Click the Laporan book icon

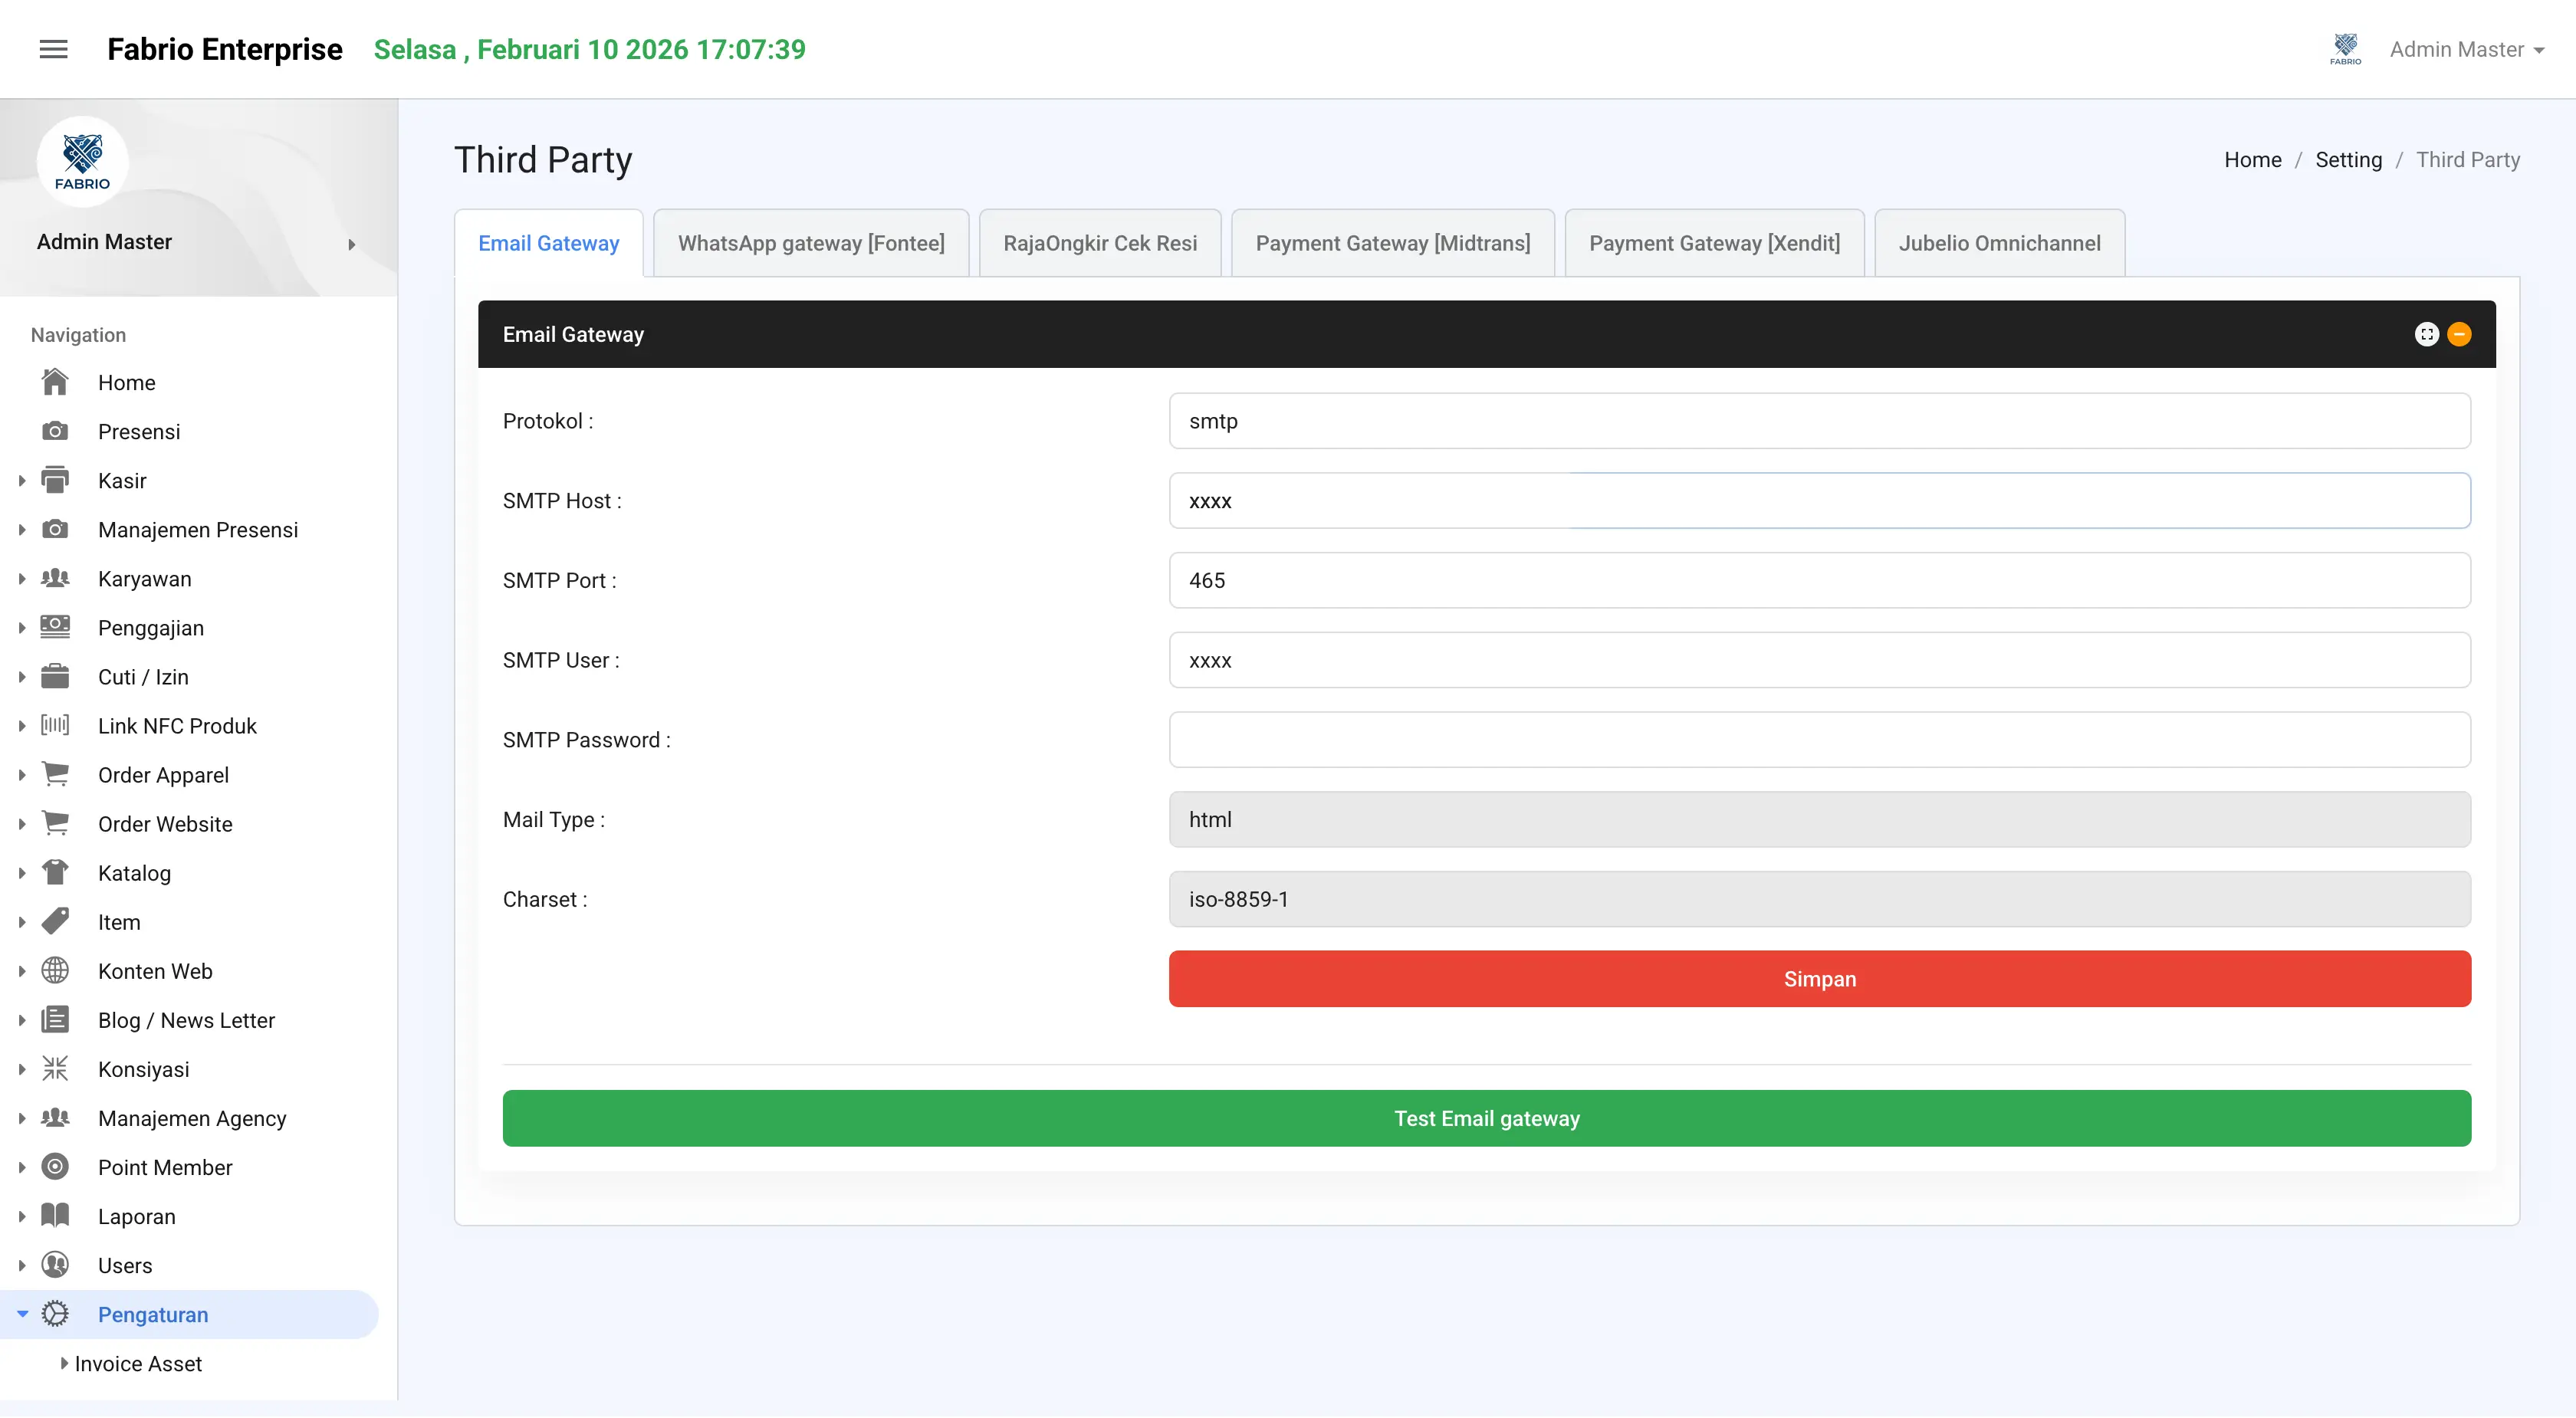55,1215
